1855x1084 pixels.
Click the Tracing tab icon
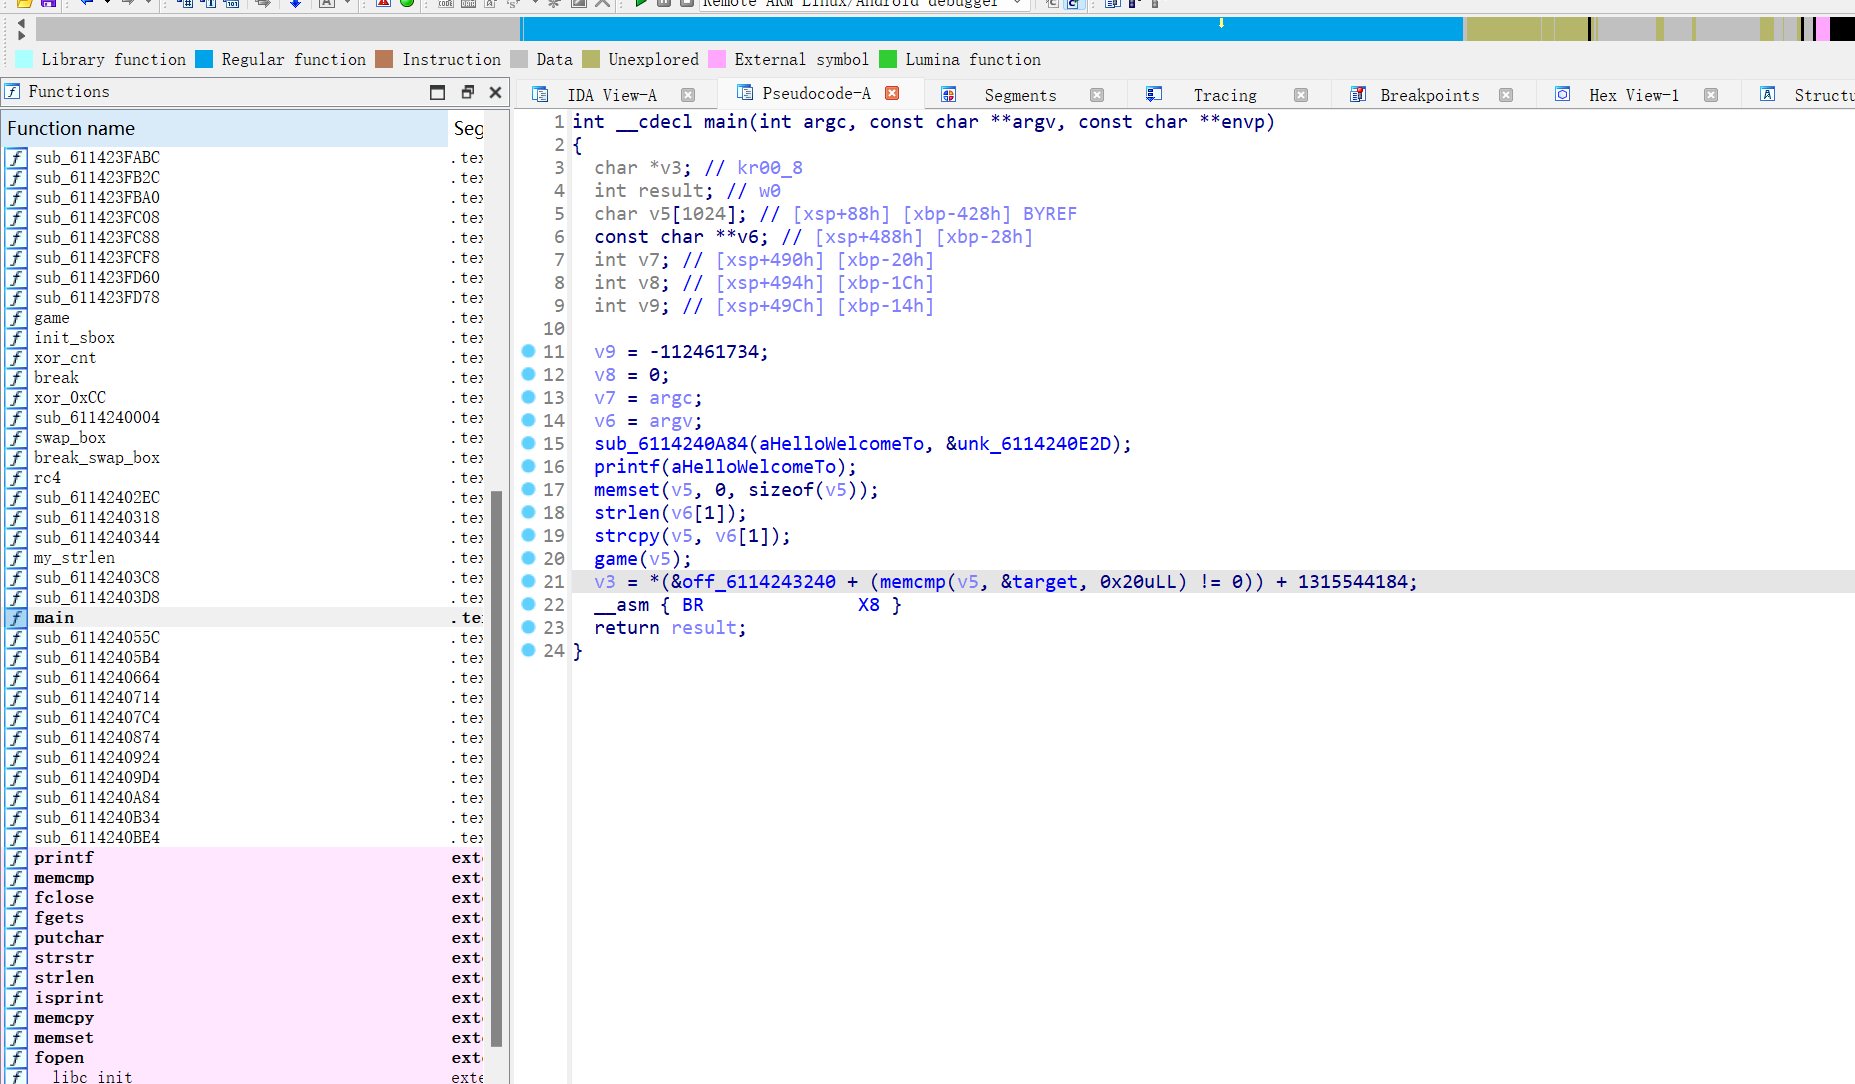click(1153, 95)
